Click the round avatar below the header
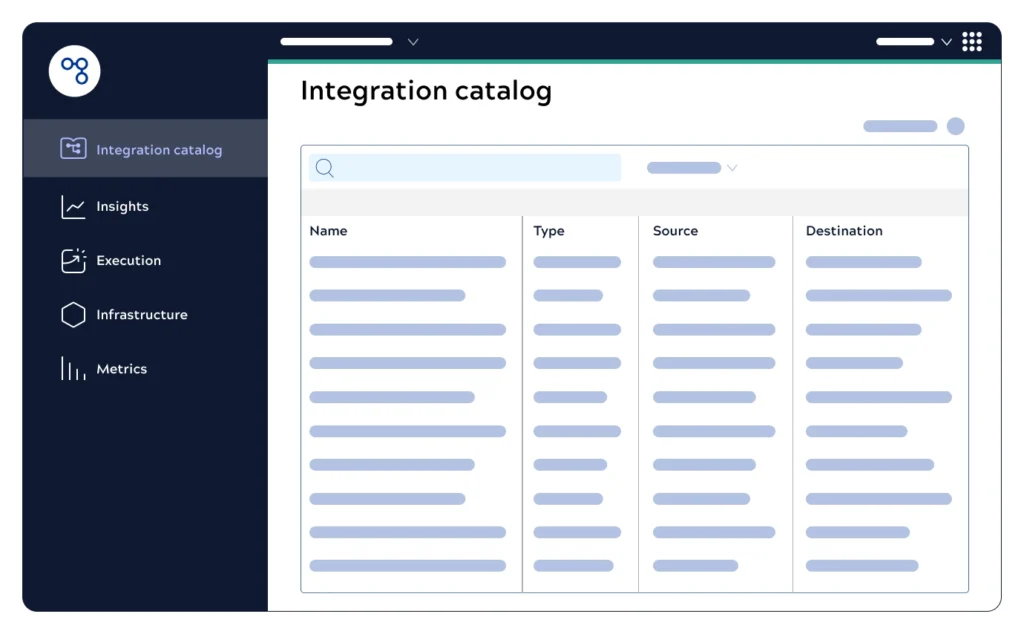Image resolution: width=1024 pixels, height=634 pixels. click(955, 126)
